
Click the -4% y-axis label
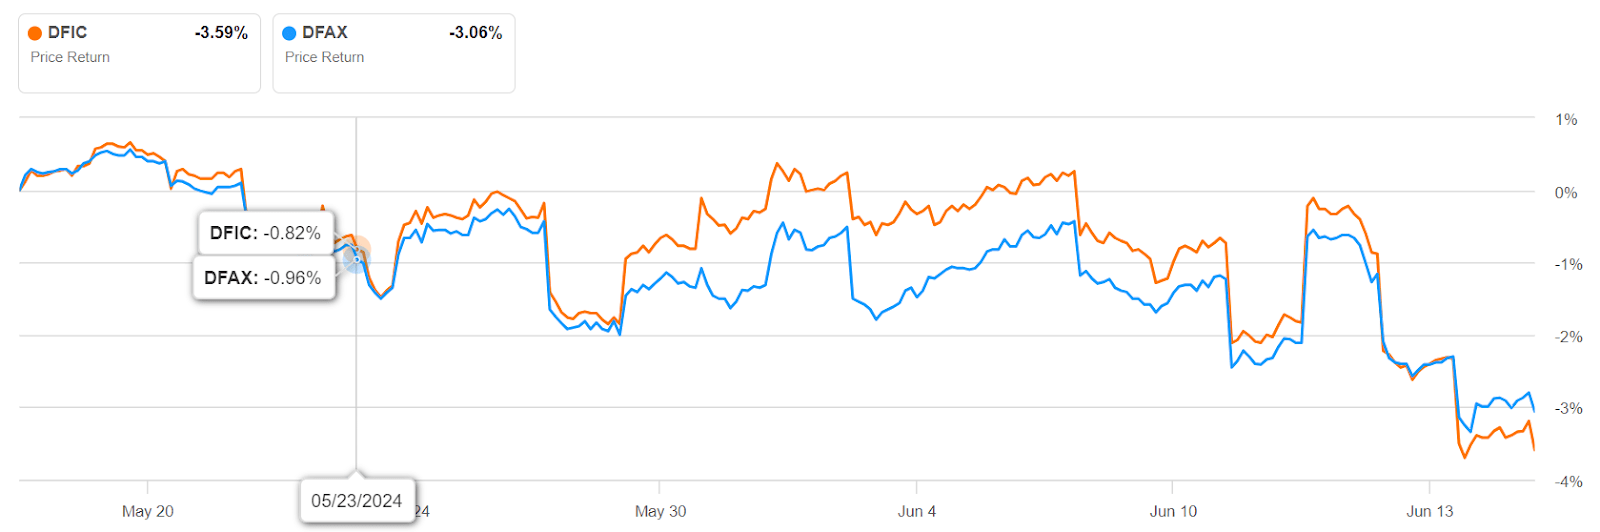[x=1569, y=482]
